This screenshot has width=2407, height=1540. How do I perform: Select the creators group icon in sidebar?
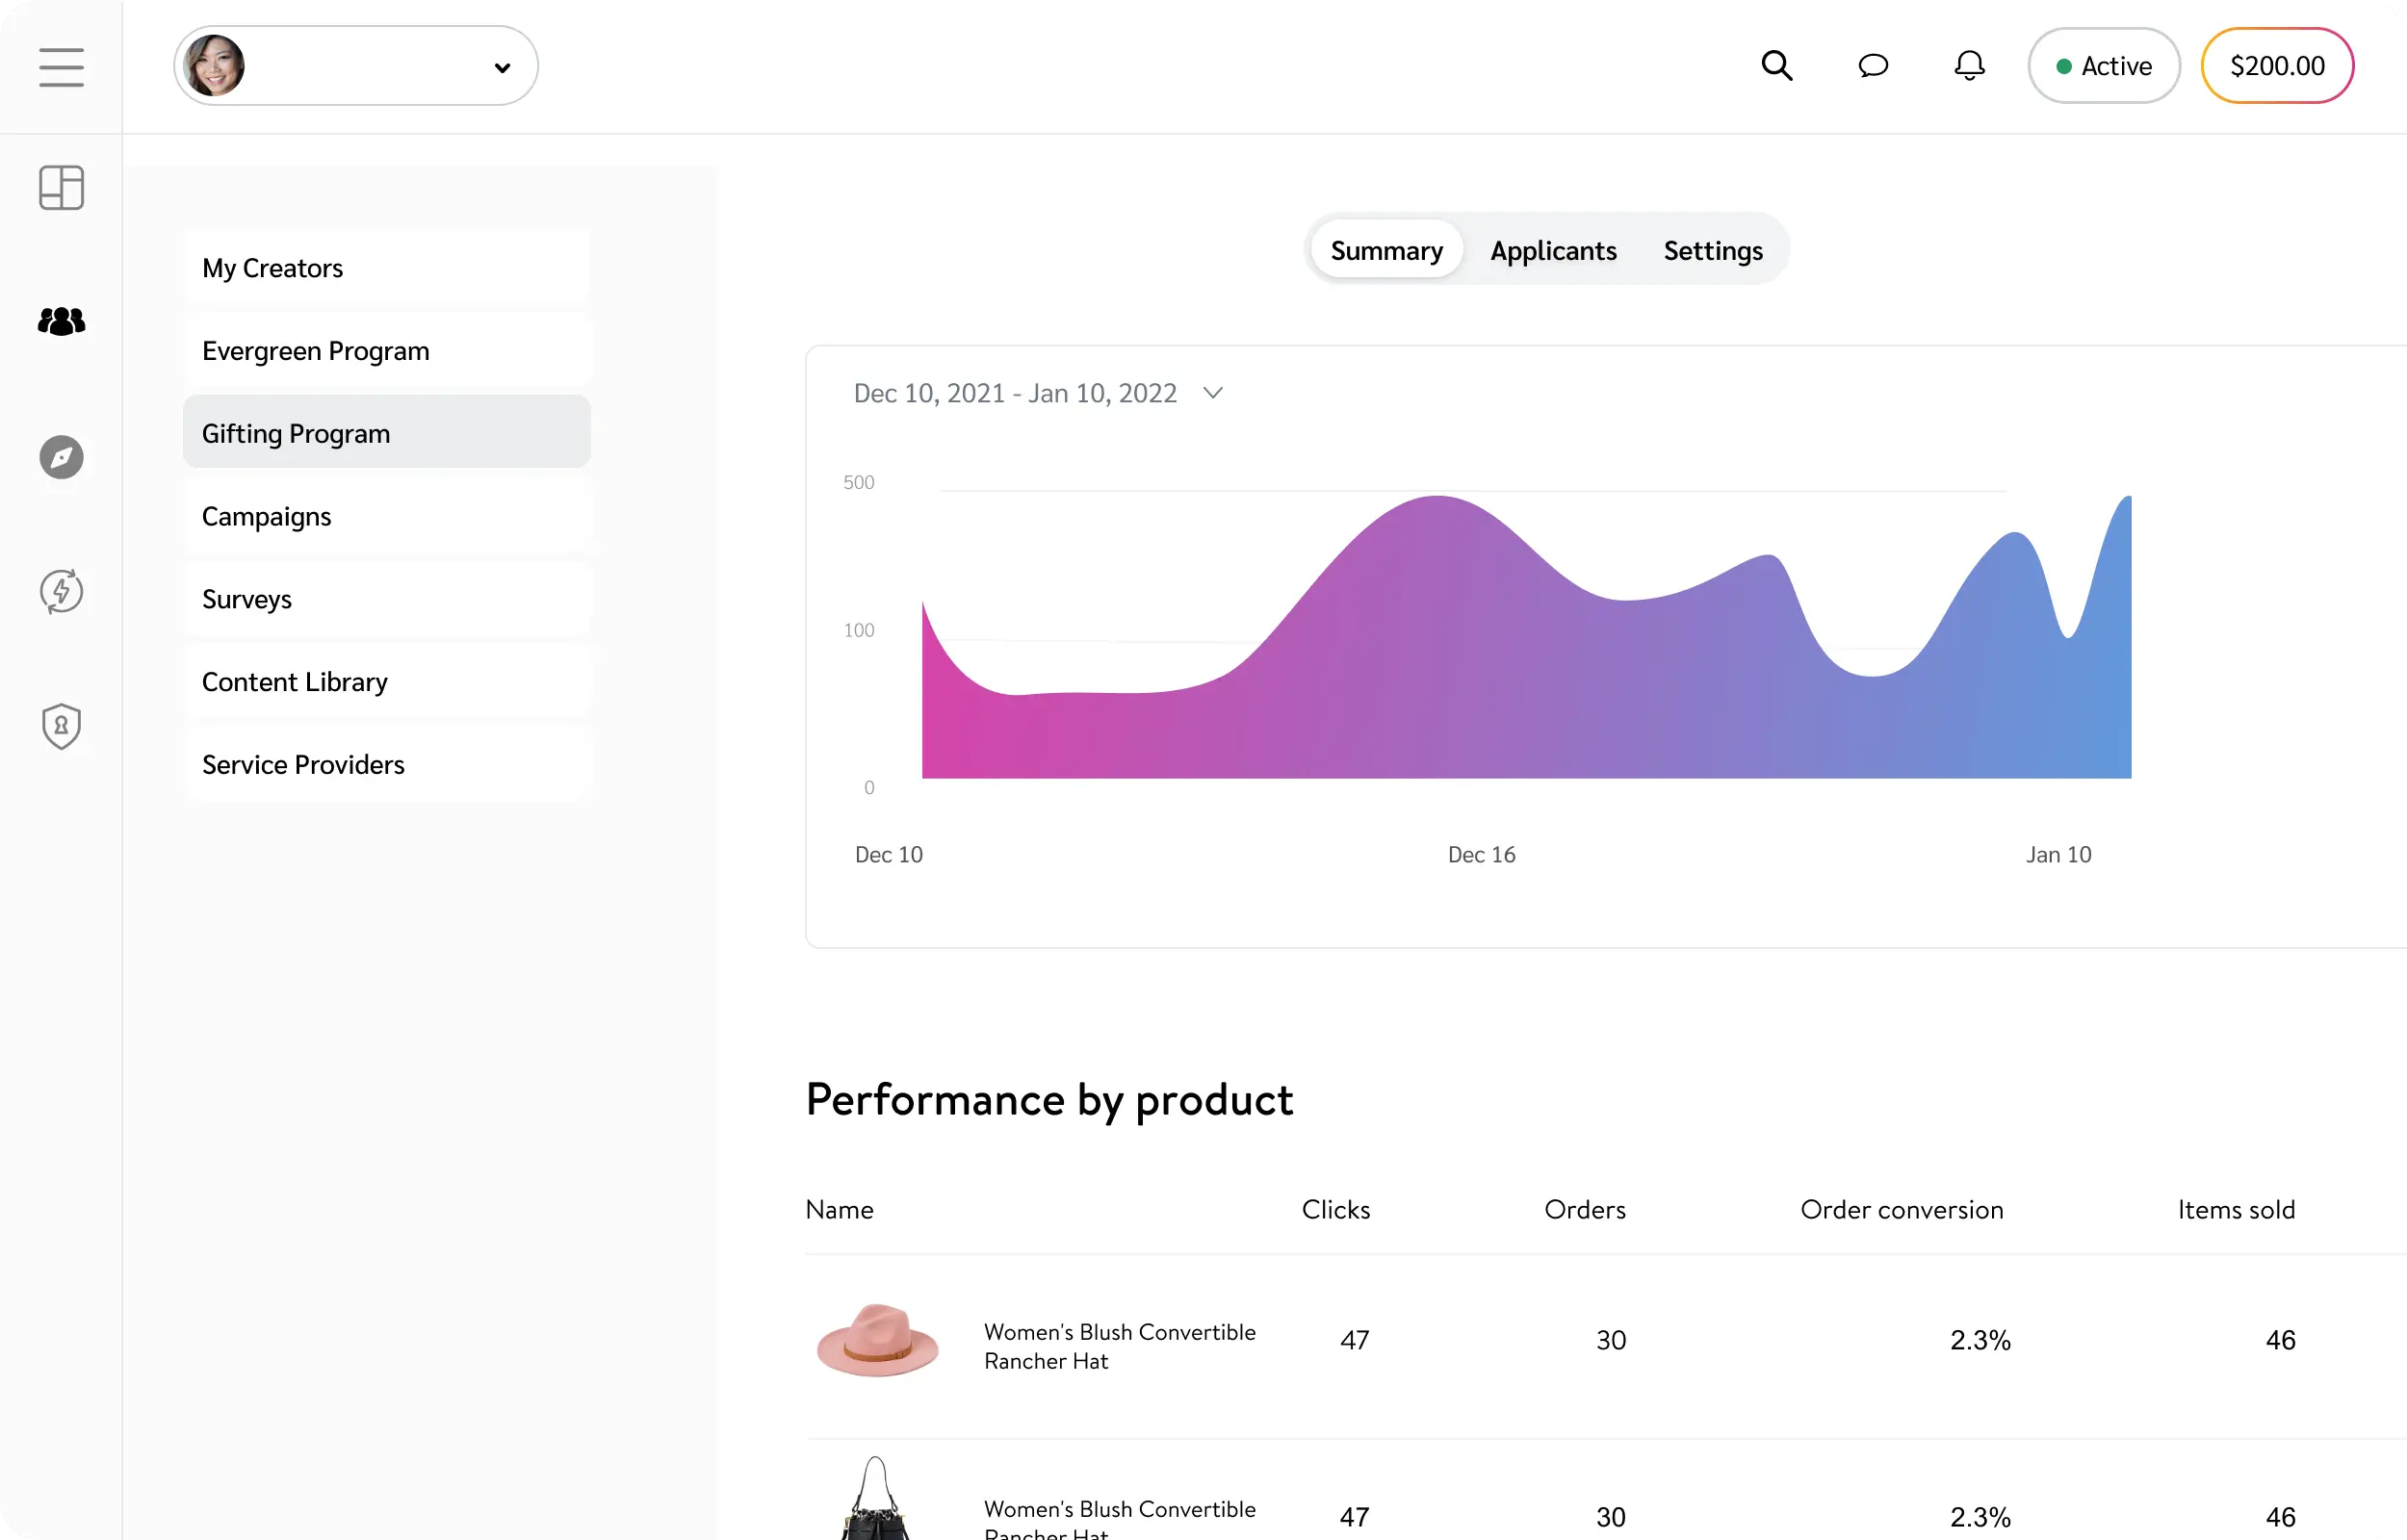(x=61, y=321)
